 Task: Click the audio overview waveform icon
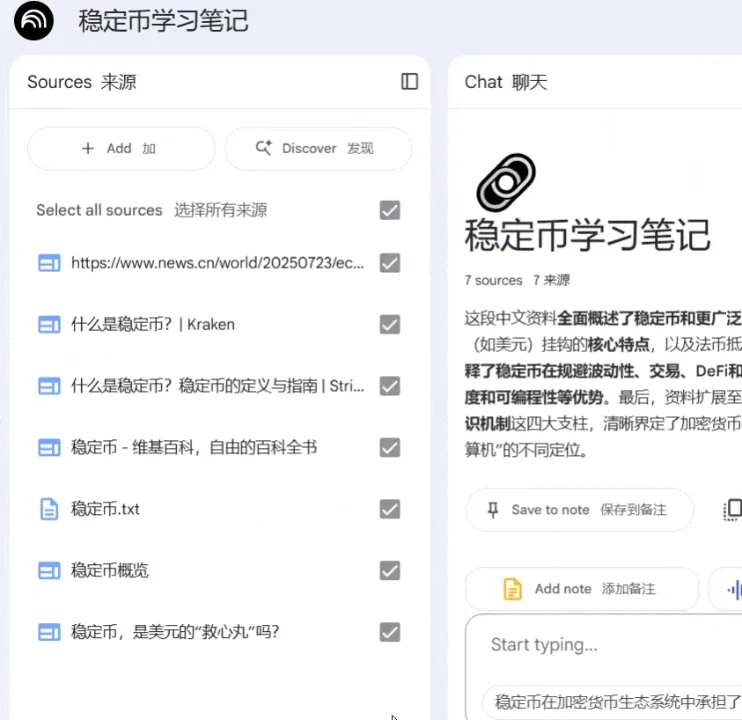click(x=734, y=589)
